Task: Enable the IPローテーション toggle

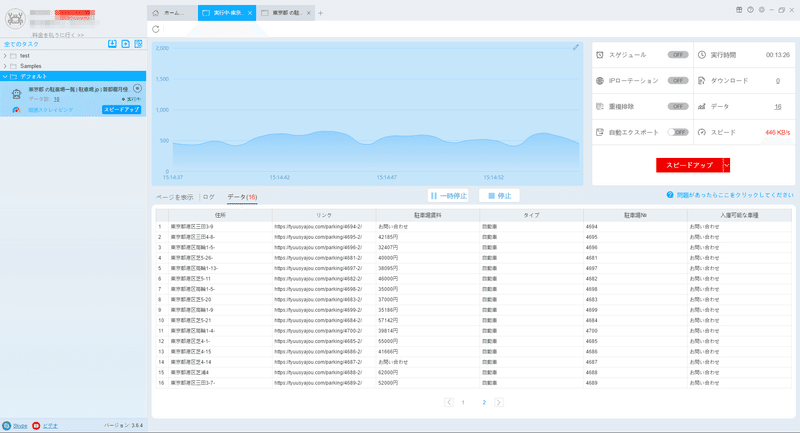Action: [x=678, y=81]
